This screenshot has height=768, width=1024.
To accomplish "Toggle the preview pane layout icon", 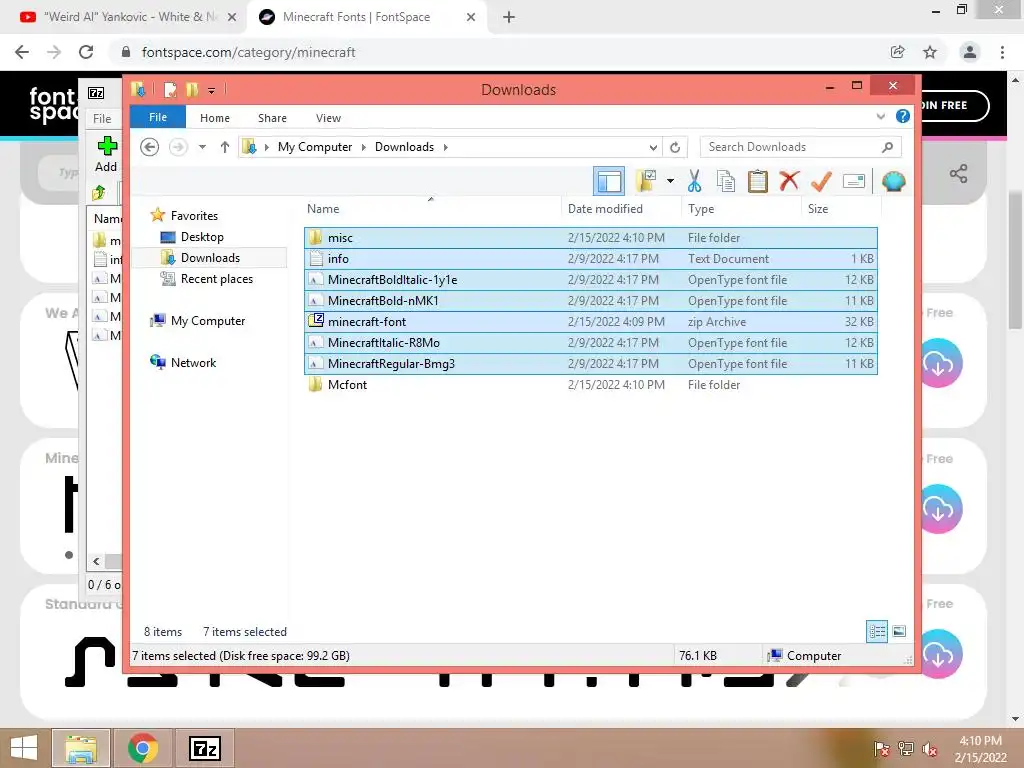I will pyautogui.click(x=609, y=181).
